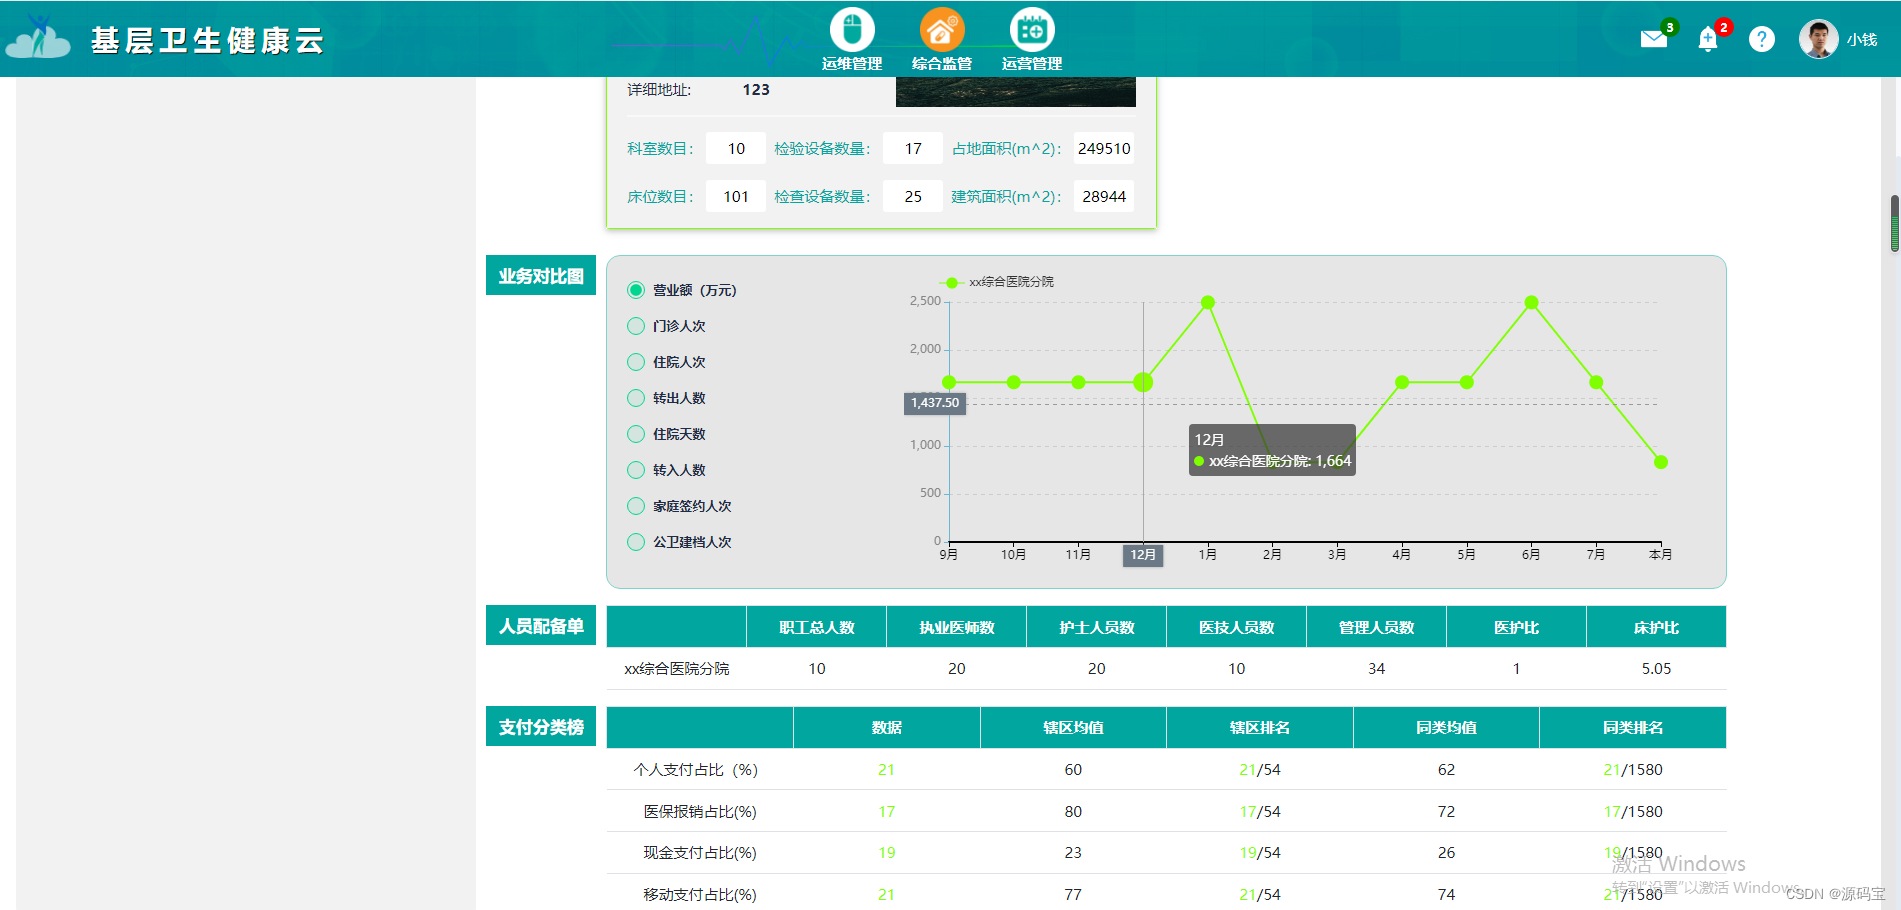Open the 运营管理 calendar icon

pyautogui.click(x=1030, y=30)
